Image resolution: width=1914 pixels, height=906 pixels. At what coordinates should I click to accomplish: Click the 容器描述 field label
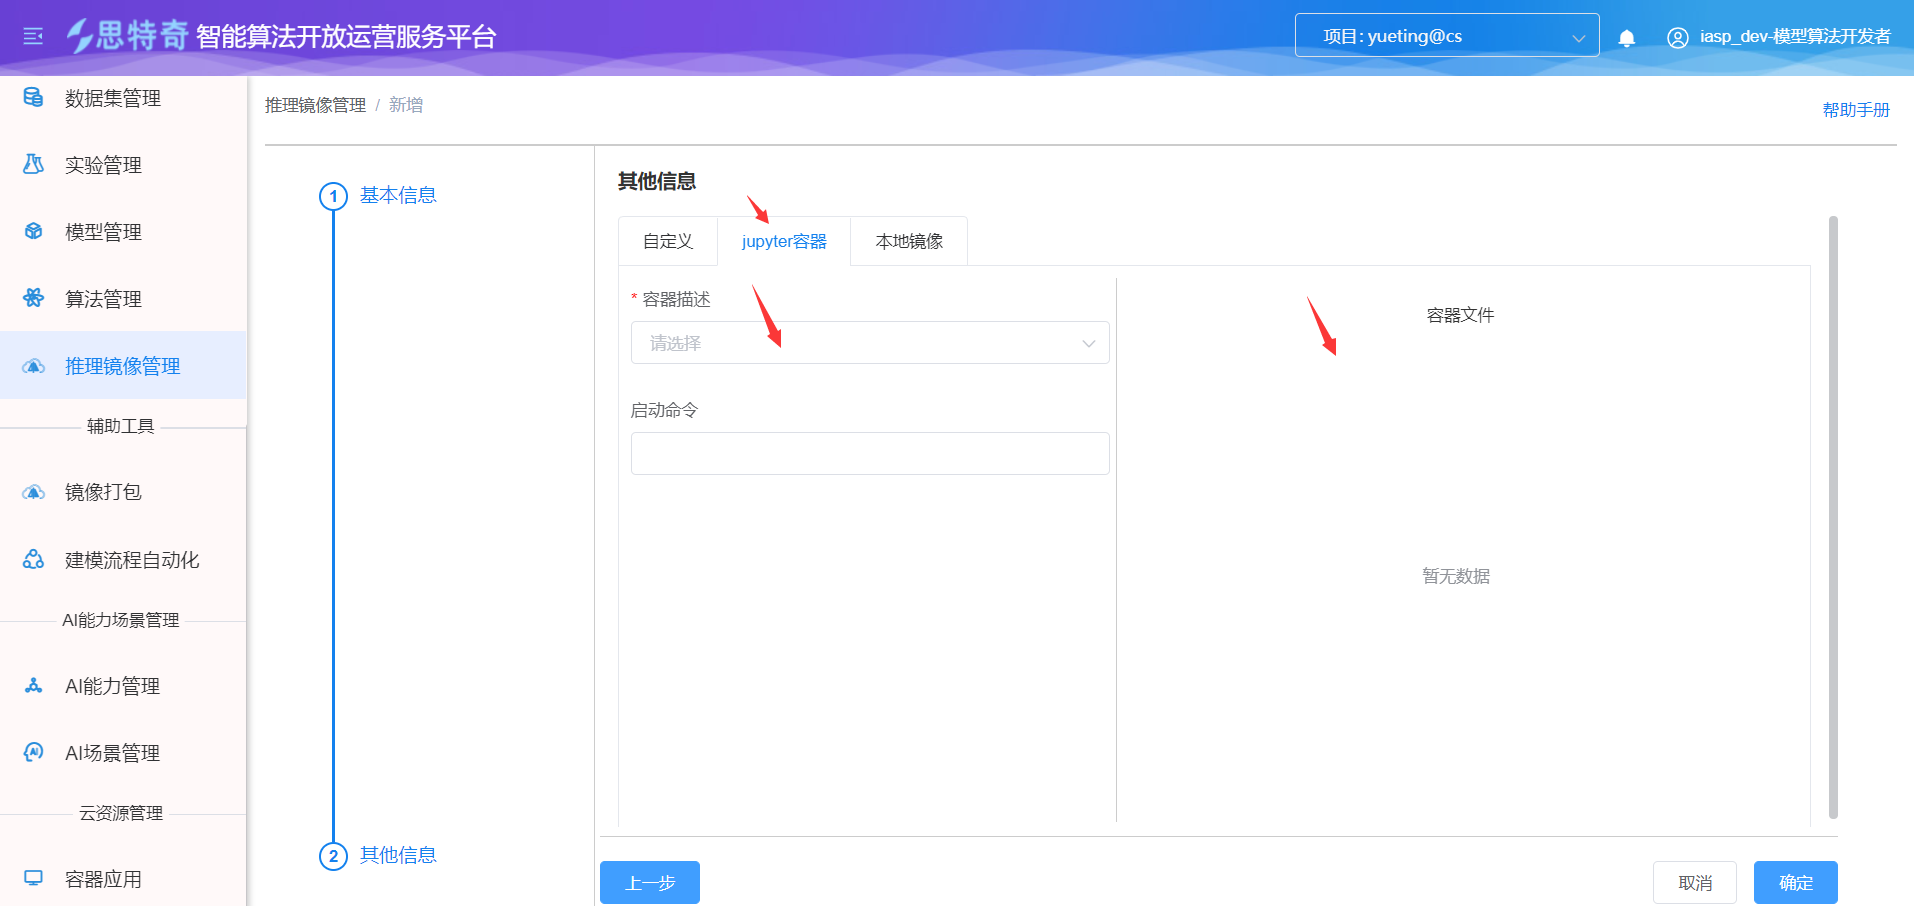pos(677,299)
